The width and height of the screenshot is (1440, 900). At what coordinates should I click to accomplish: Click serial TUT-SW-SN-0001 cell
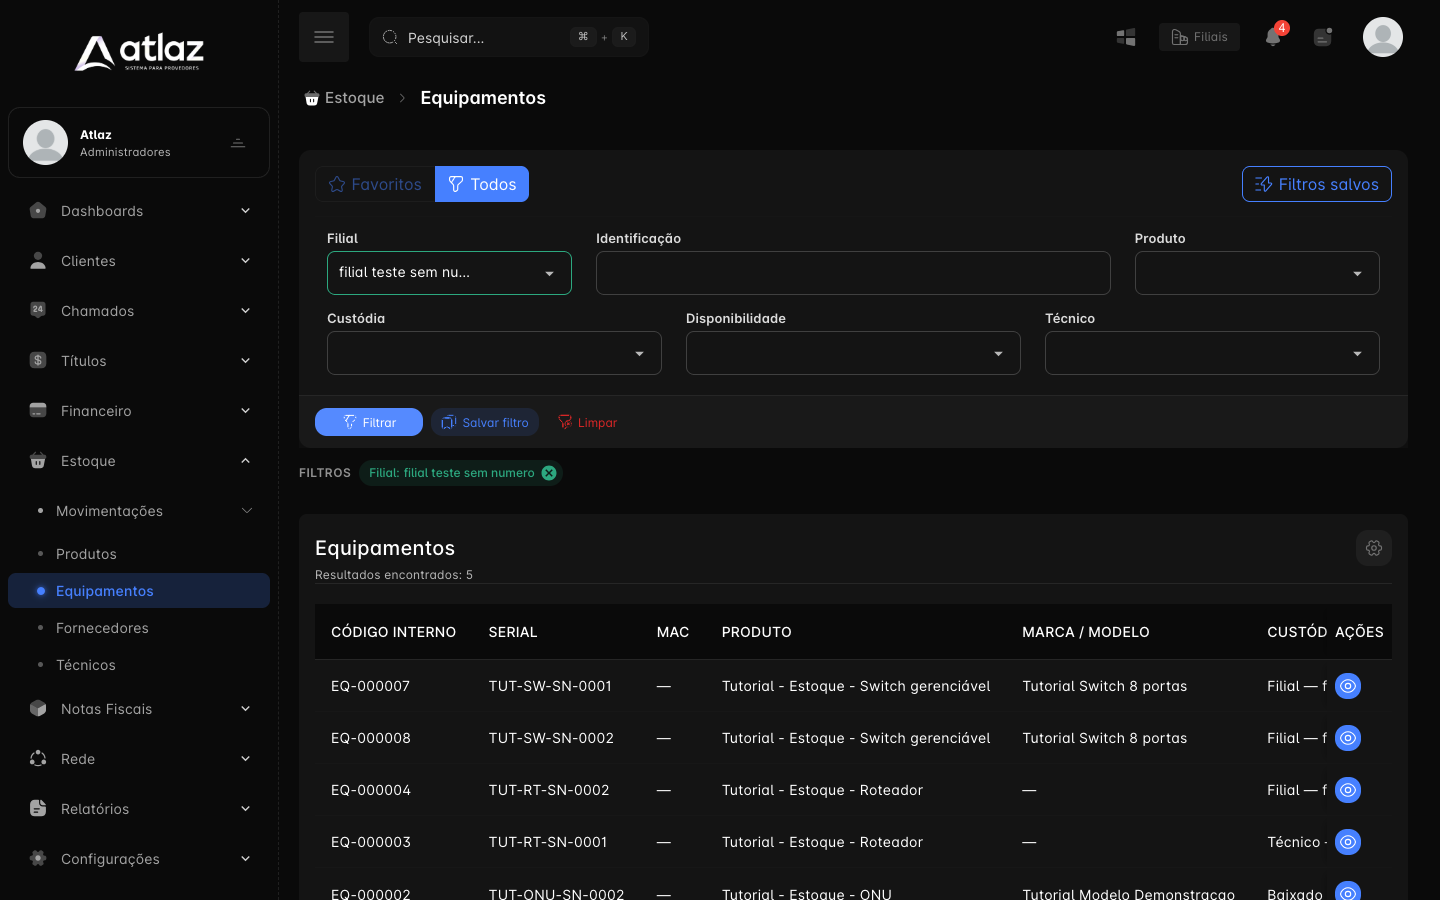[550, 686]
